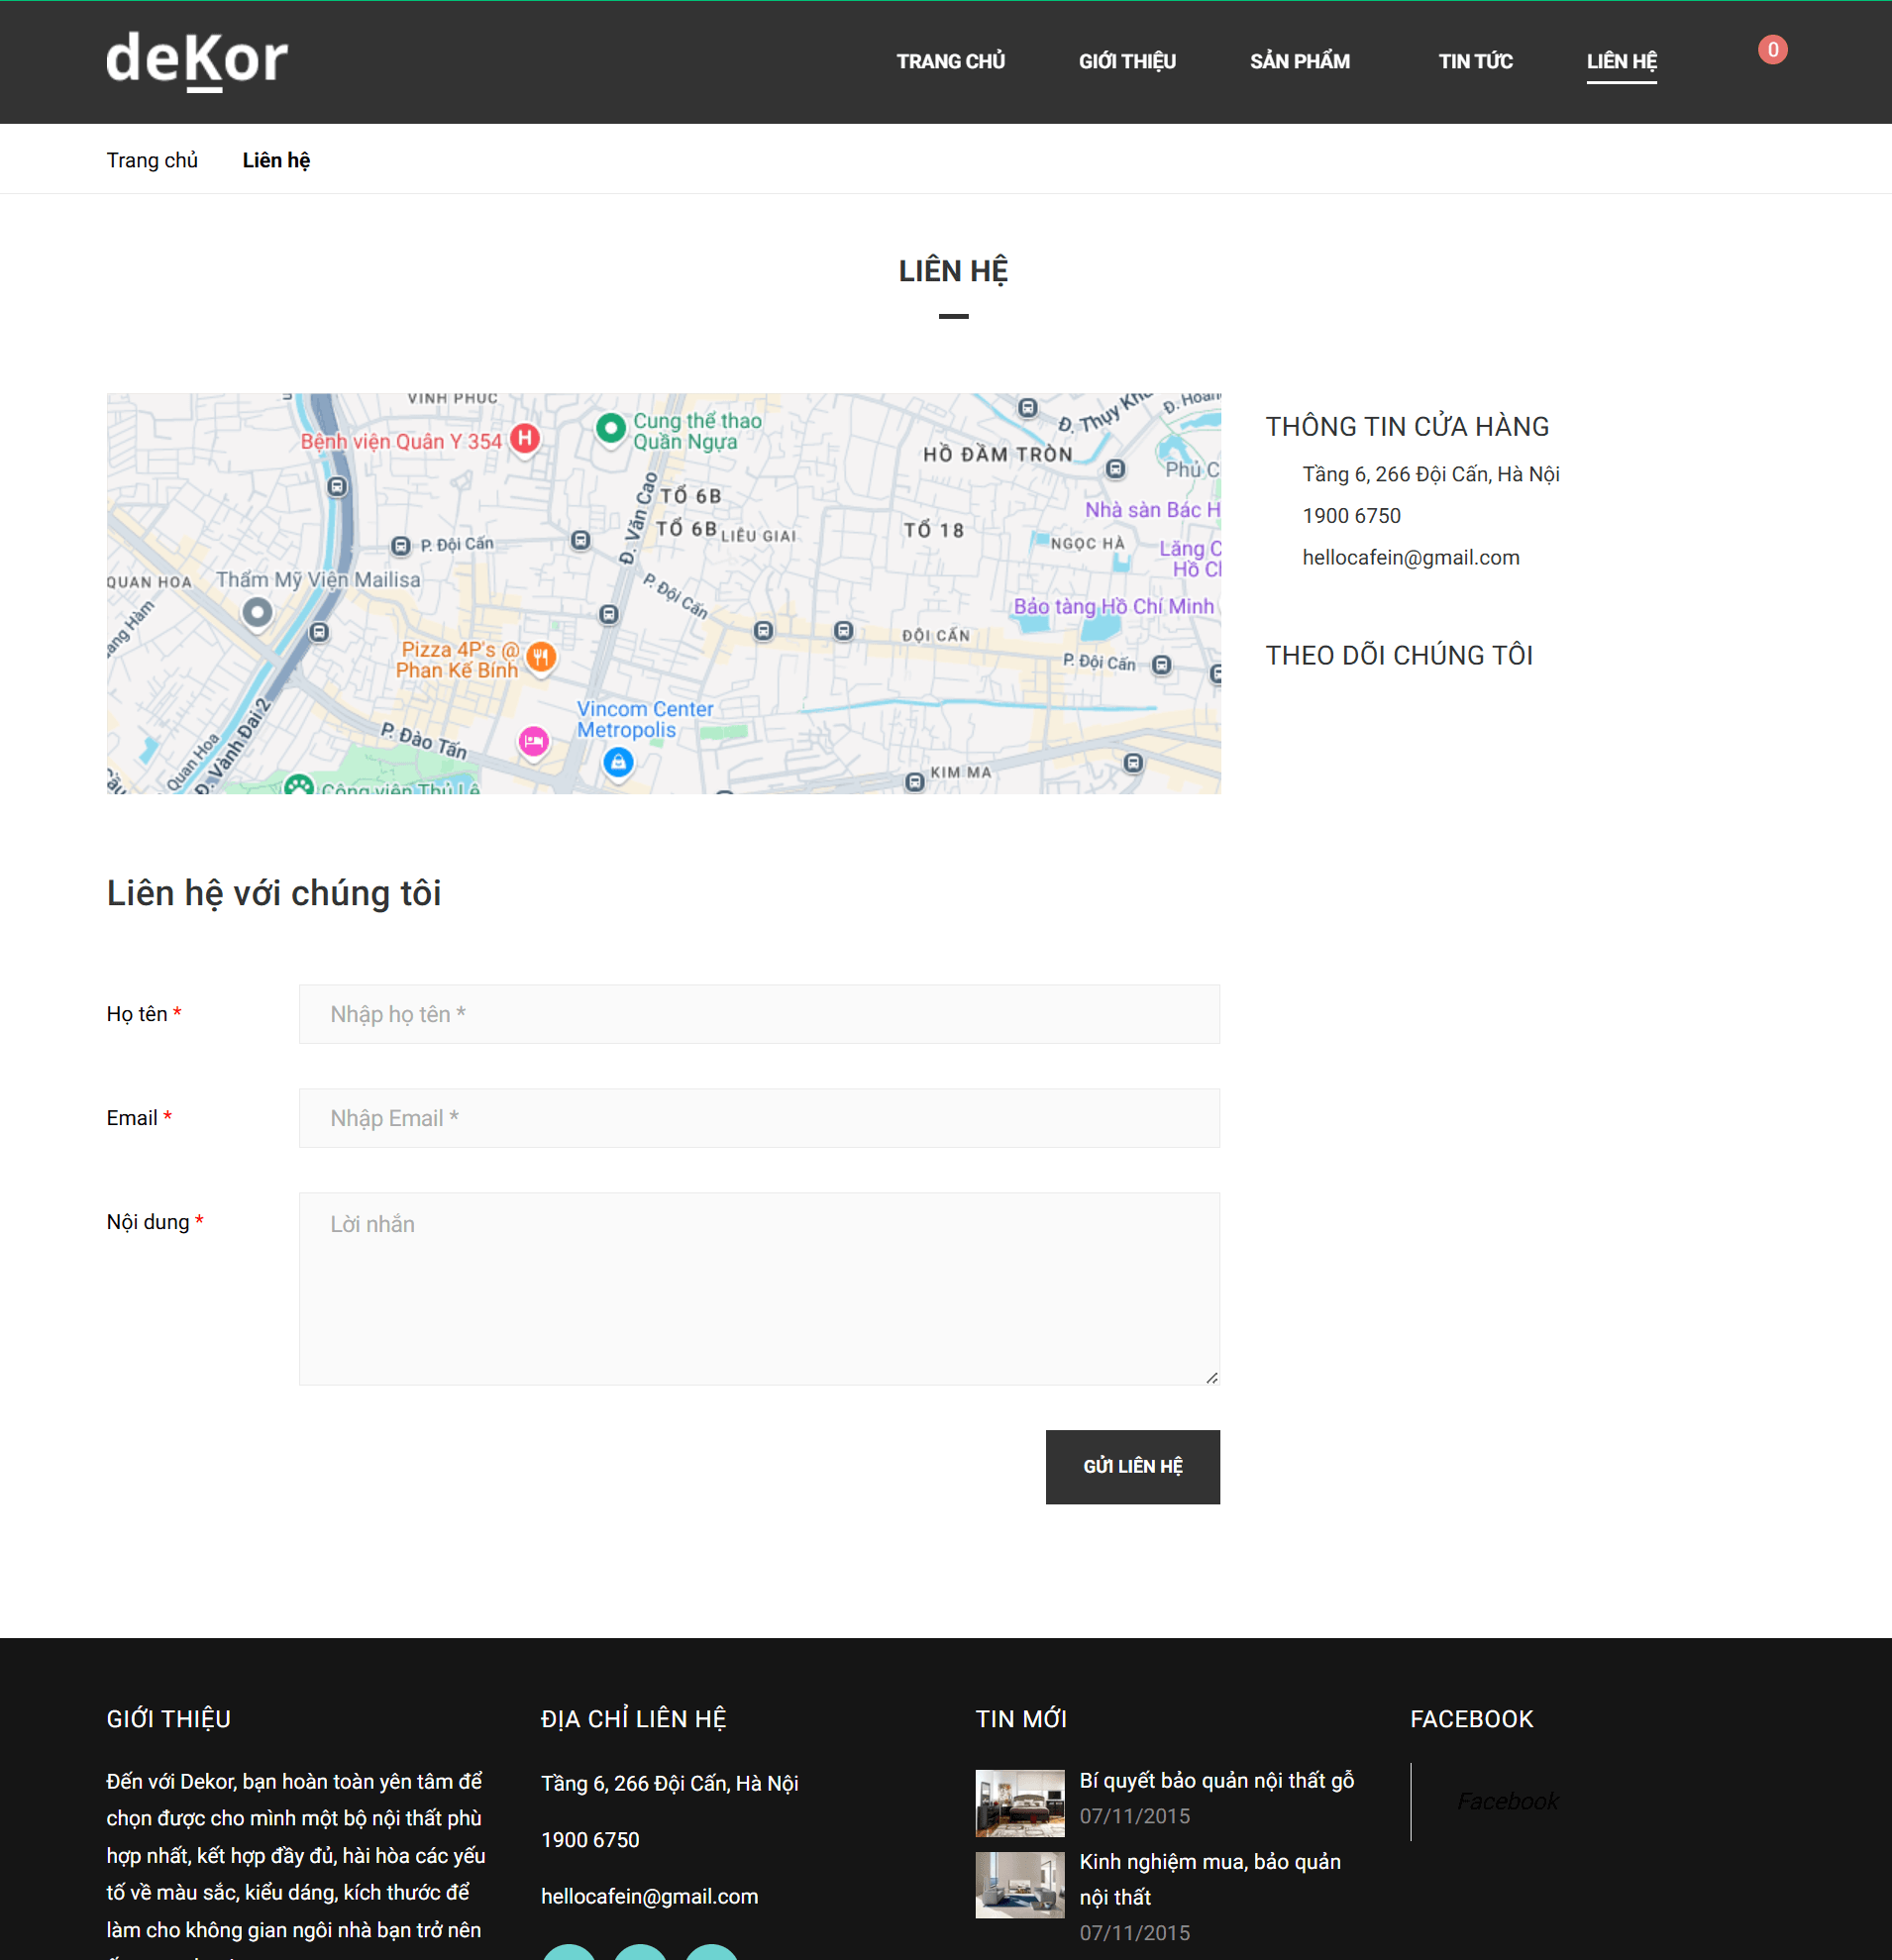The image size is (1892, 1960).
Task: Go to the GIỚI THIỆU page
Action: 1127,62
